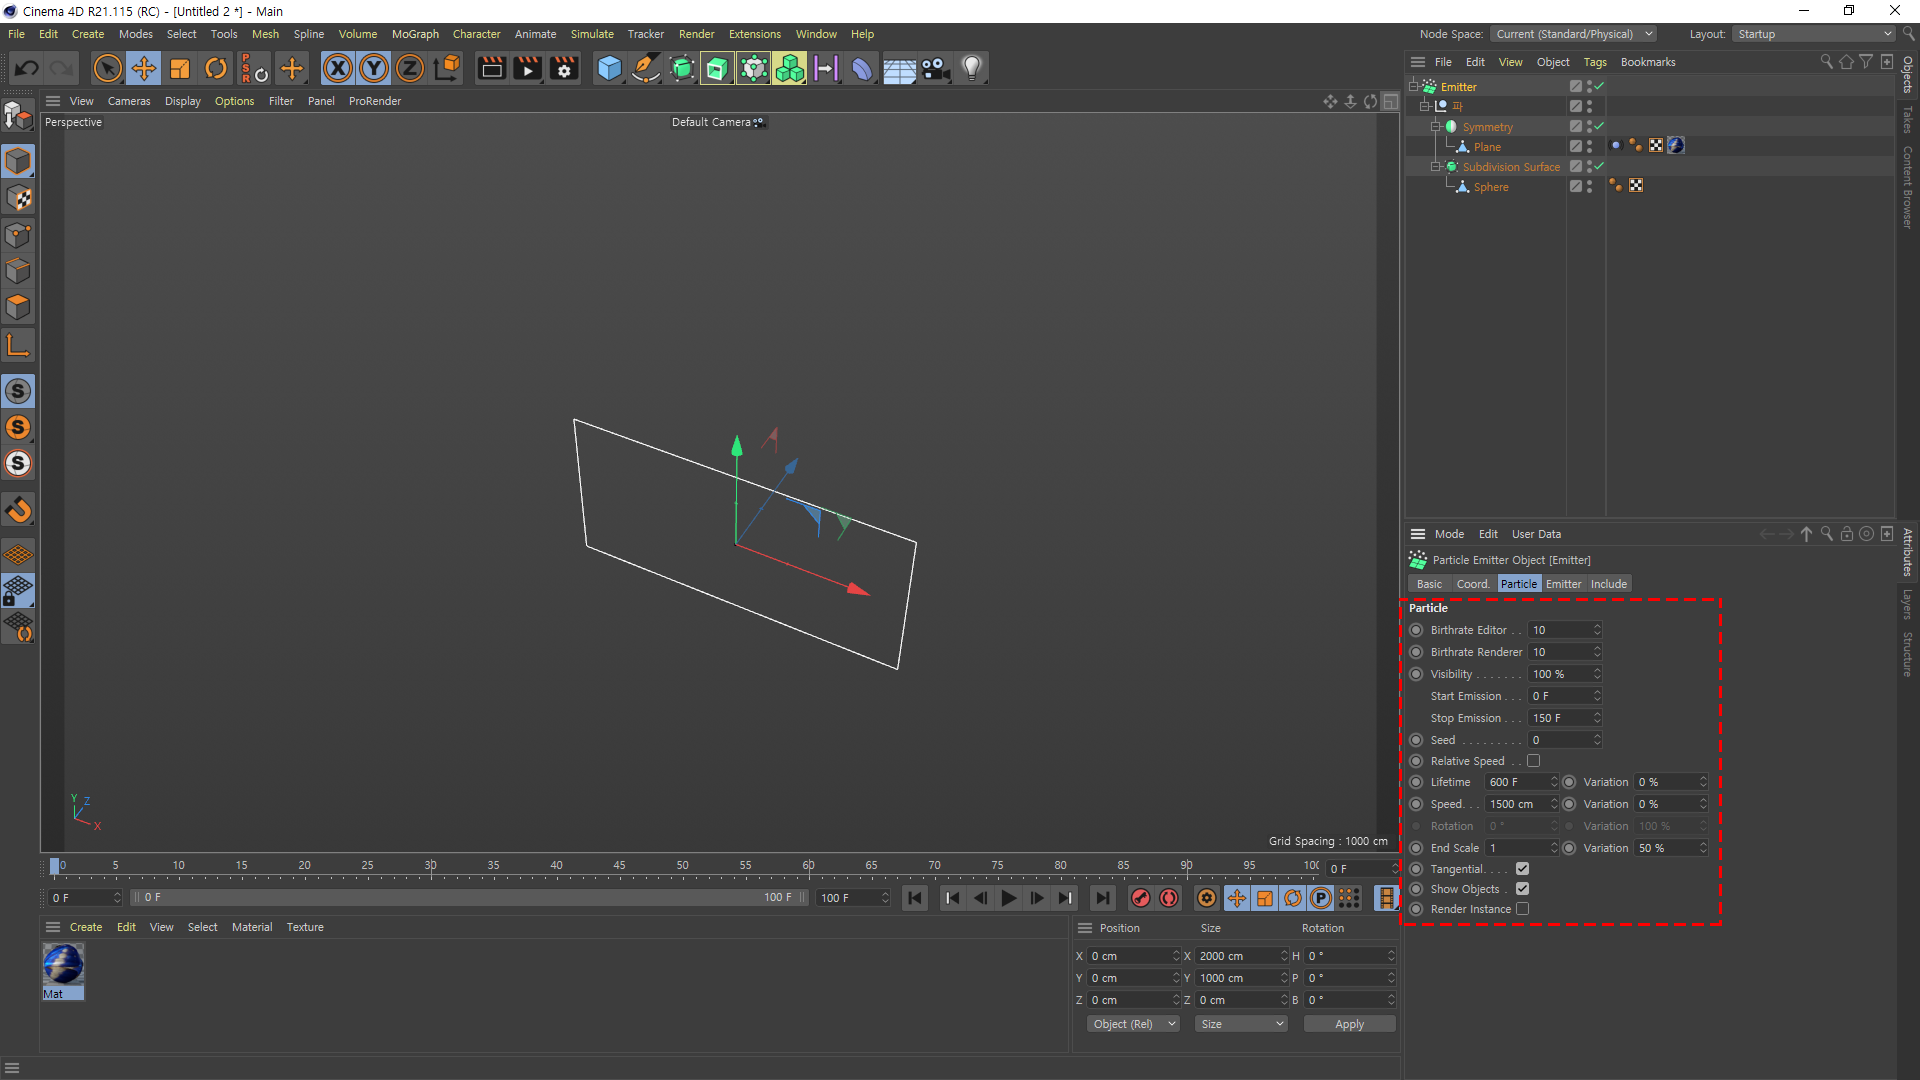Enable the Render Instance checkbox
This screenshot has width=1920, height=1080.
coord(1522,909)
